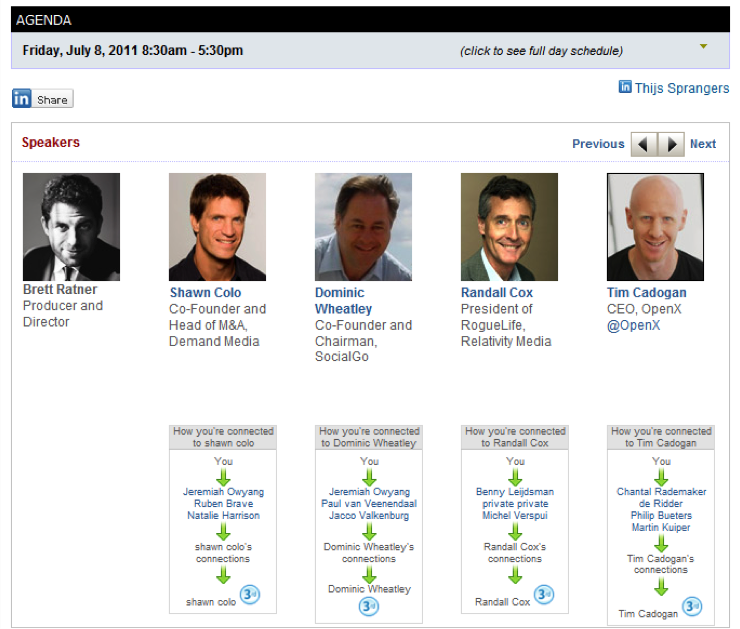Click the Share button label

52,100
